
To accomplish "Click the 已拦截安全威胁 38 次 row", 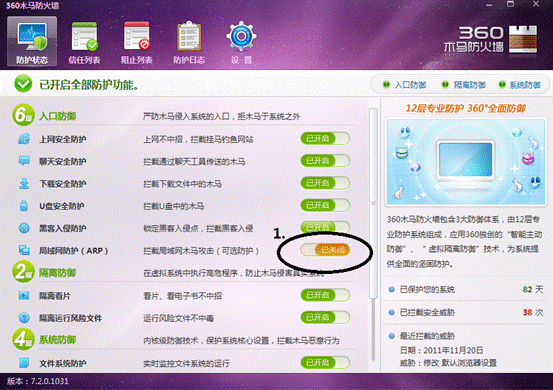I will [x=466, y=312].
